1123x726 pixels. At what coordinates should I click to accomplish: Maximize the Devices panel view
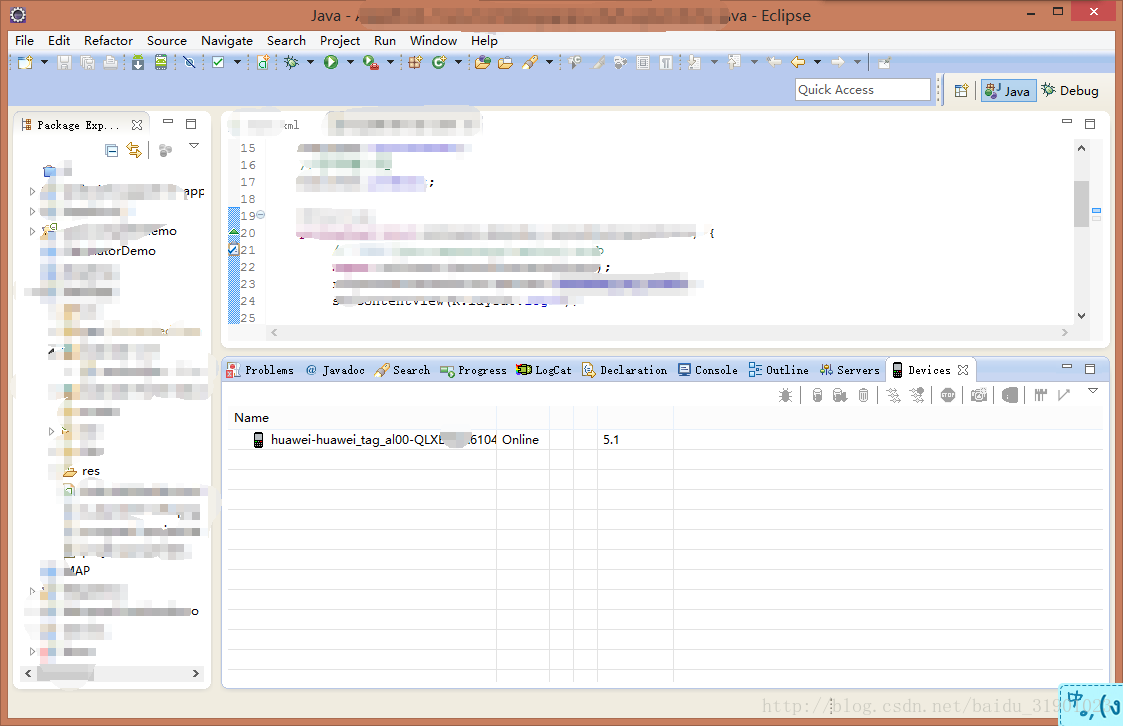(x=1090, y=369)
